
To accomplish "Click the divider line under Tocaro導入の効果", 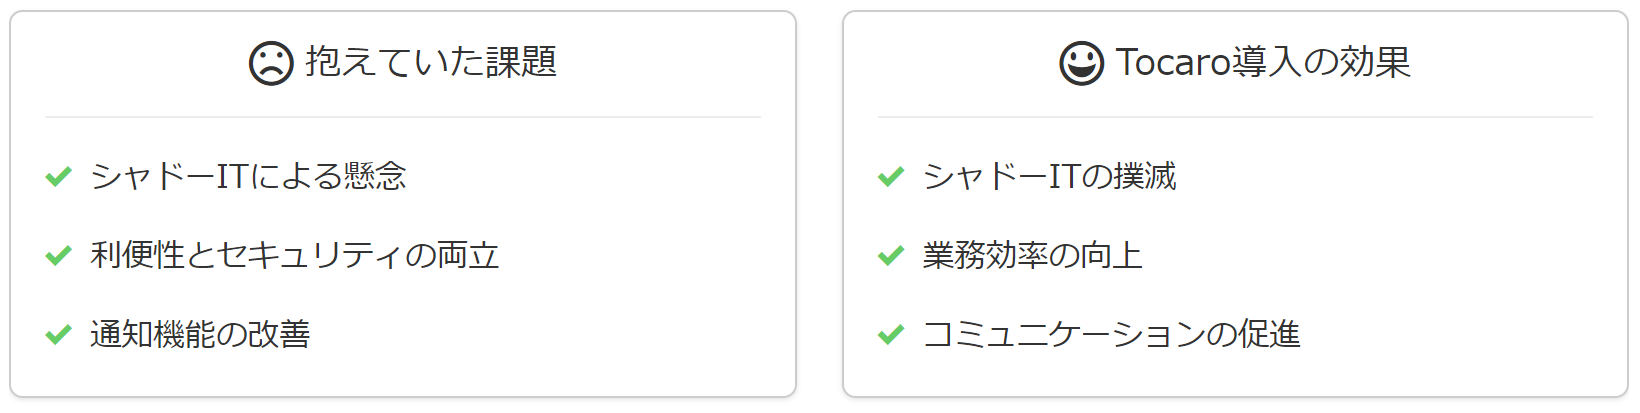I will 1235,117.
